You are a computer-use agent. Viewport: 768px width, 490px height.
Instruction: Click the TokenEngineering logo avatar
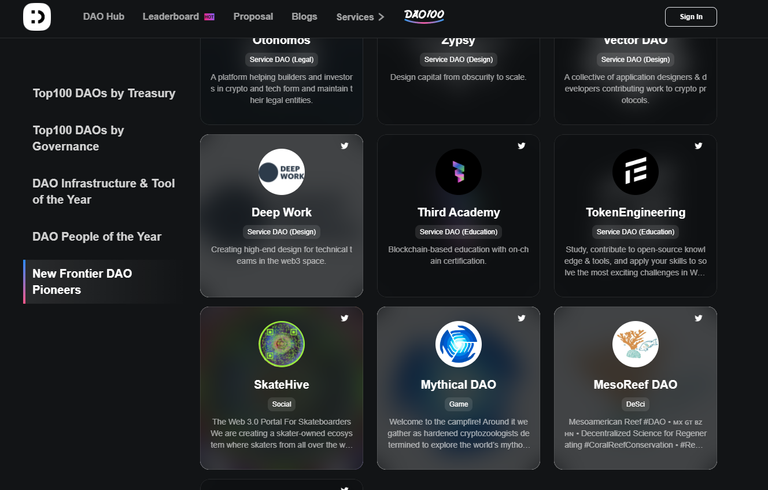(x=635, y=172)
